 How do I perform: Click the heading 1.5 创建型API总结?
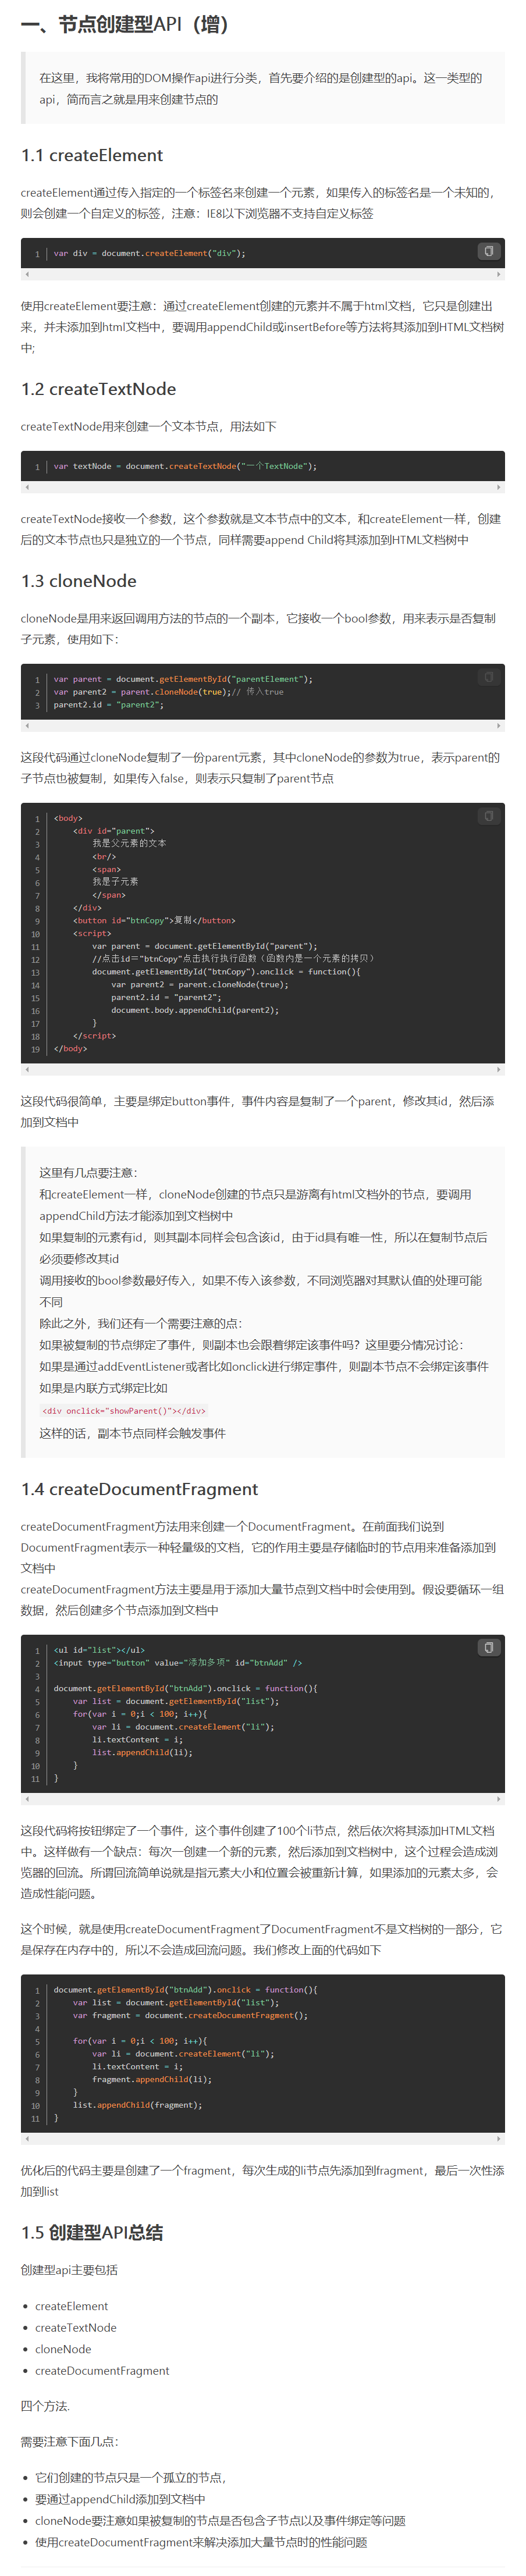[92, 2233]
